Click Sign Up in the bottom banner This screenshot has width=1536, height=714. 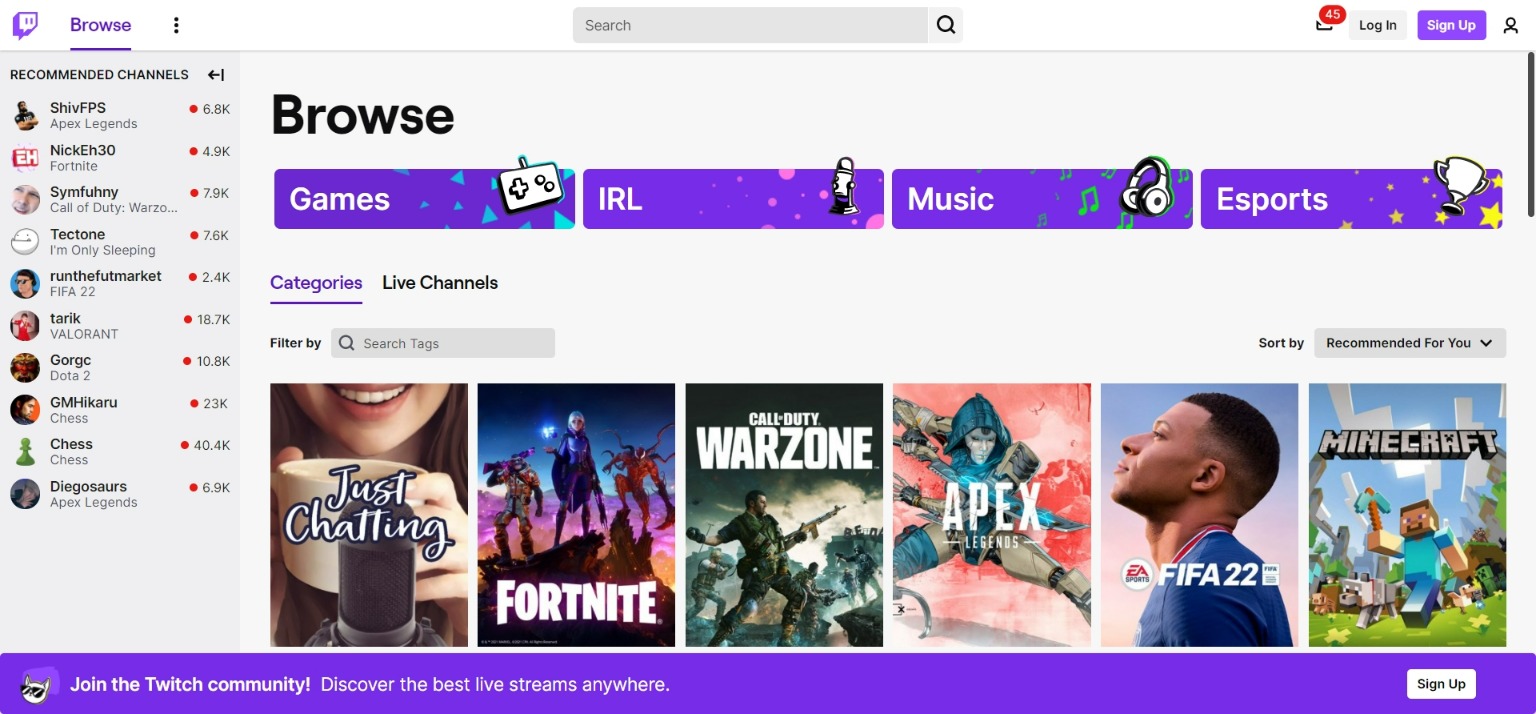coord(1441,684)
